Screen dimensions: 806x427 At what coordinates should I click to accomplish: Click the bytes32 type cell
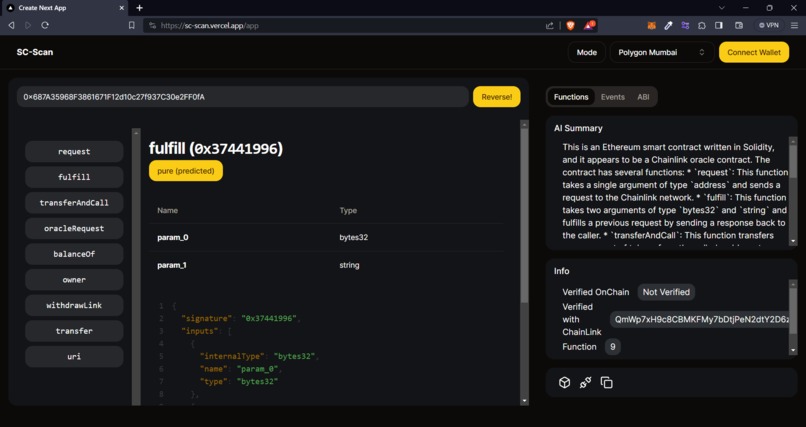[x=354, y=237]
